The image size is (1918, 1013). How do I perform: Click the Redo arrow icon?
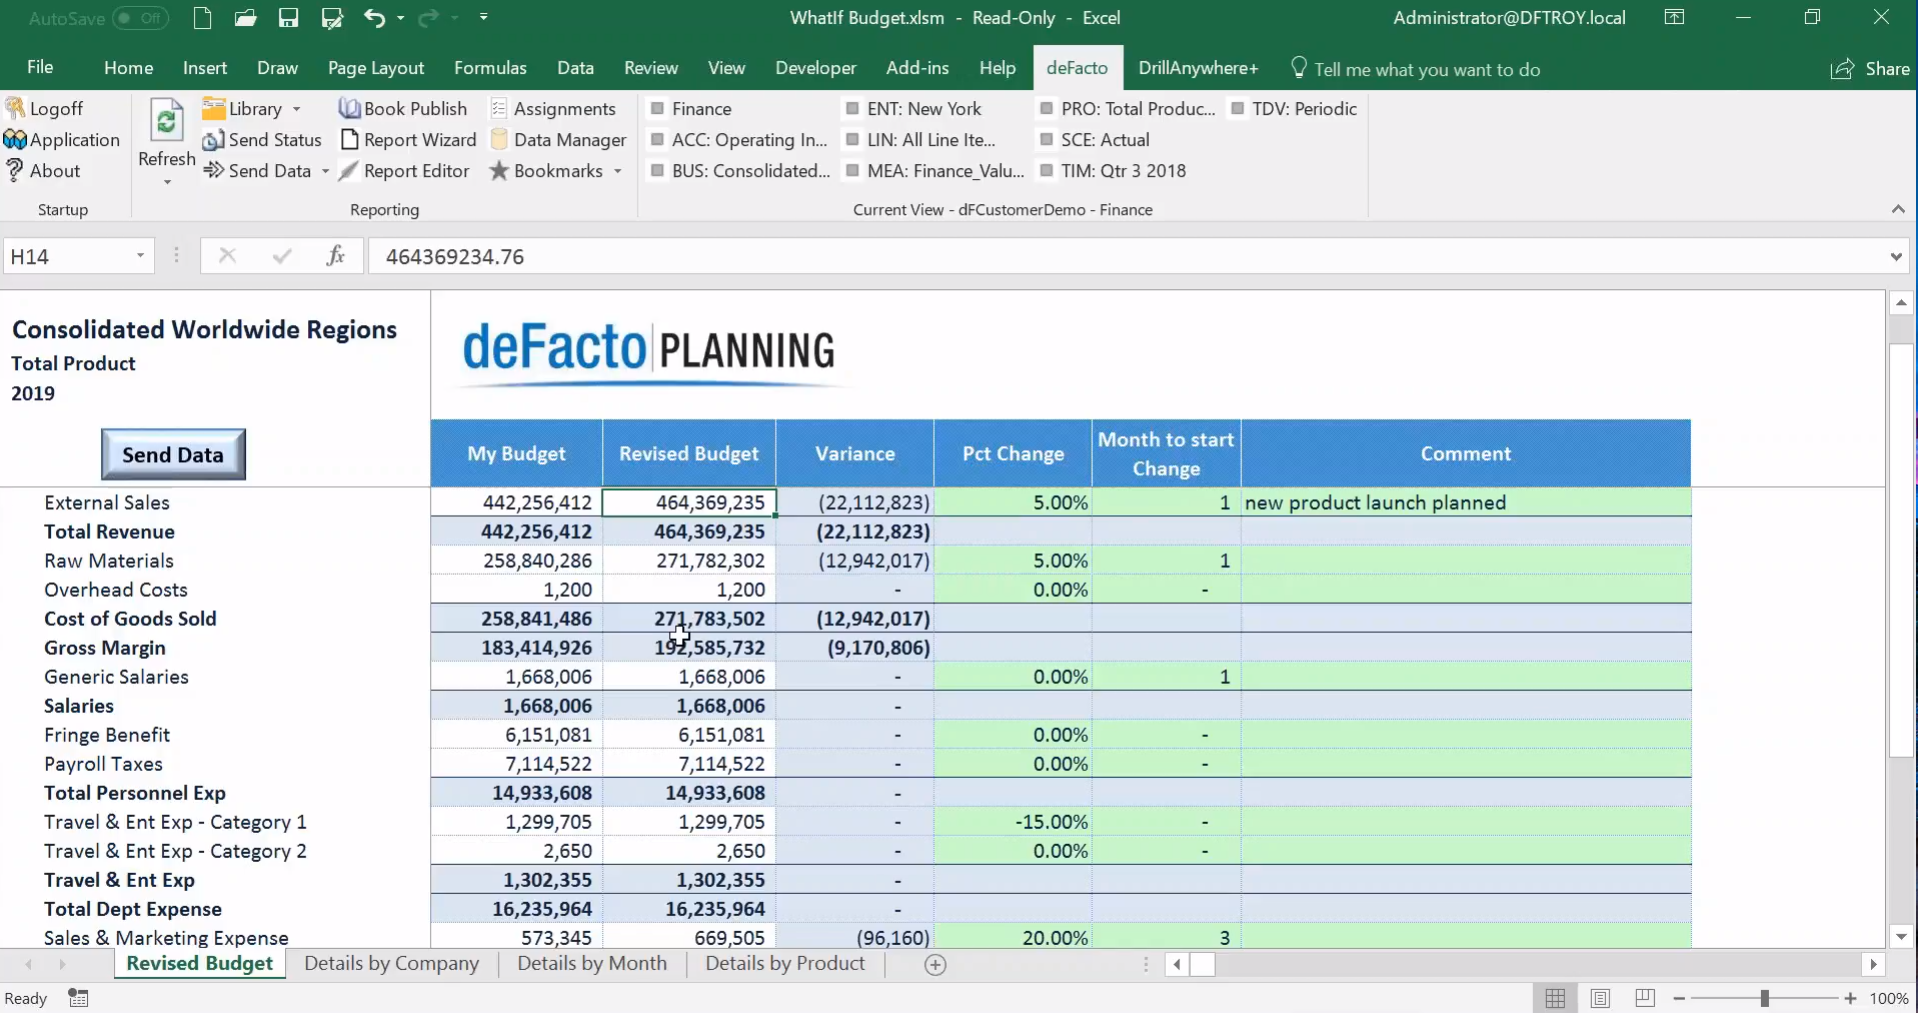pyautogui.click(x=428, y=18)
